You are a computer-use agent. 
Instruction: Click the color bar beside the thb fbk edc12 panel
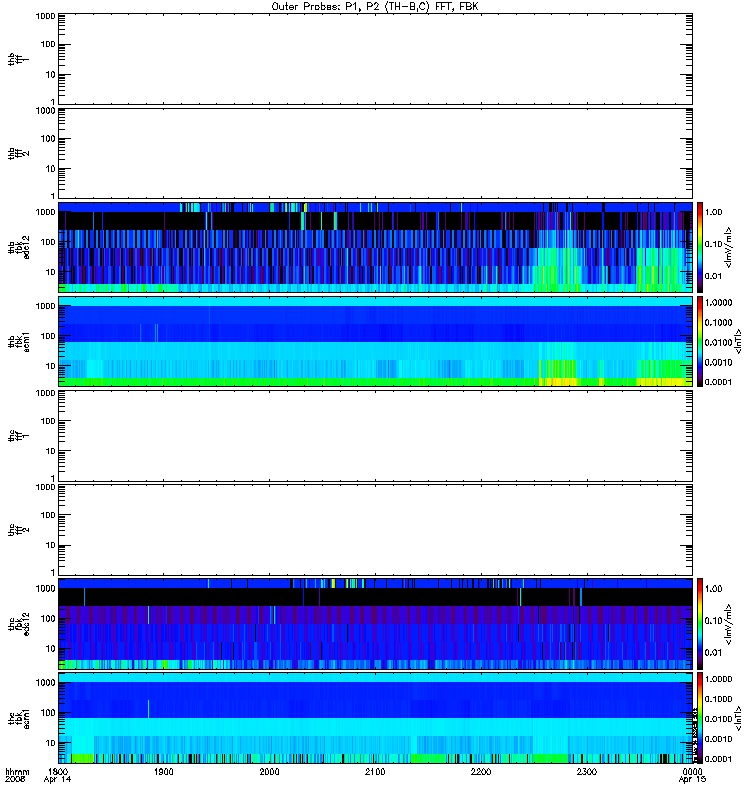coord(700,247)
